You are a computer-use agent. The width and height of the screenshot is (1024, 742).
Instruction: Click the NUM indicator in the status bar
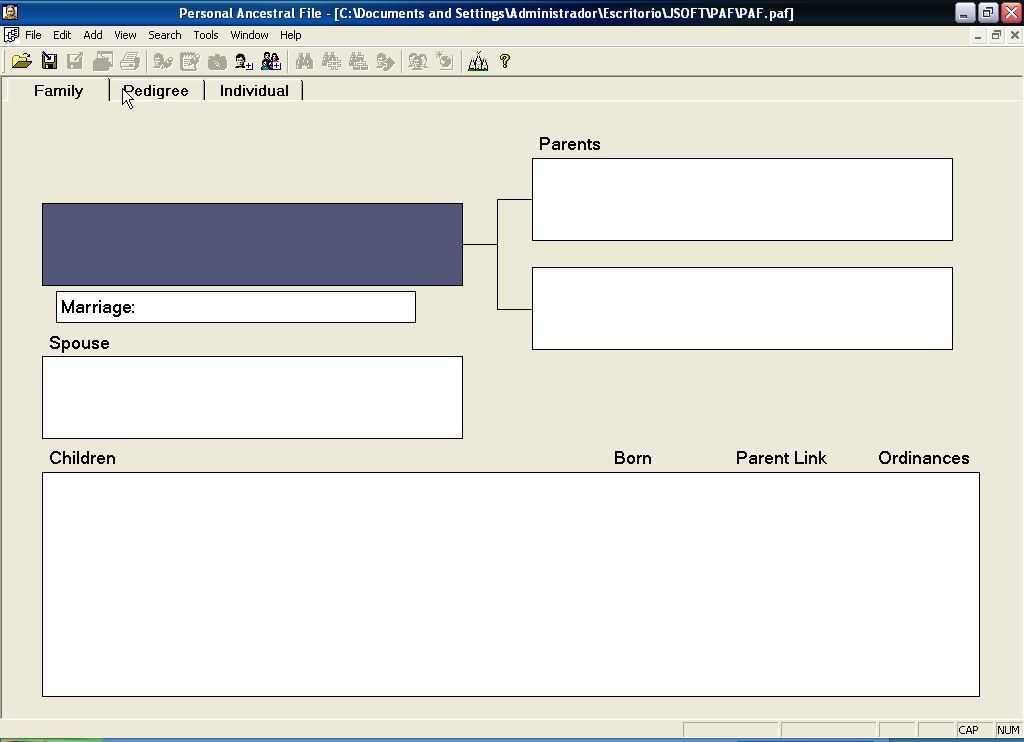pos(1006,730)
